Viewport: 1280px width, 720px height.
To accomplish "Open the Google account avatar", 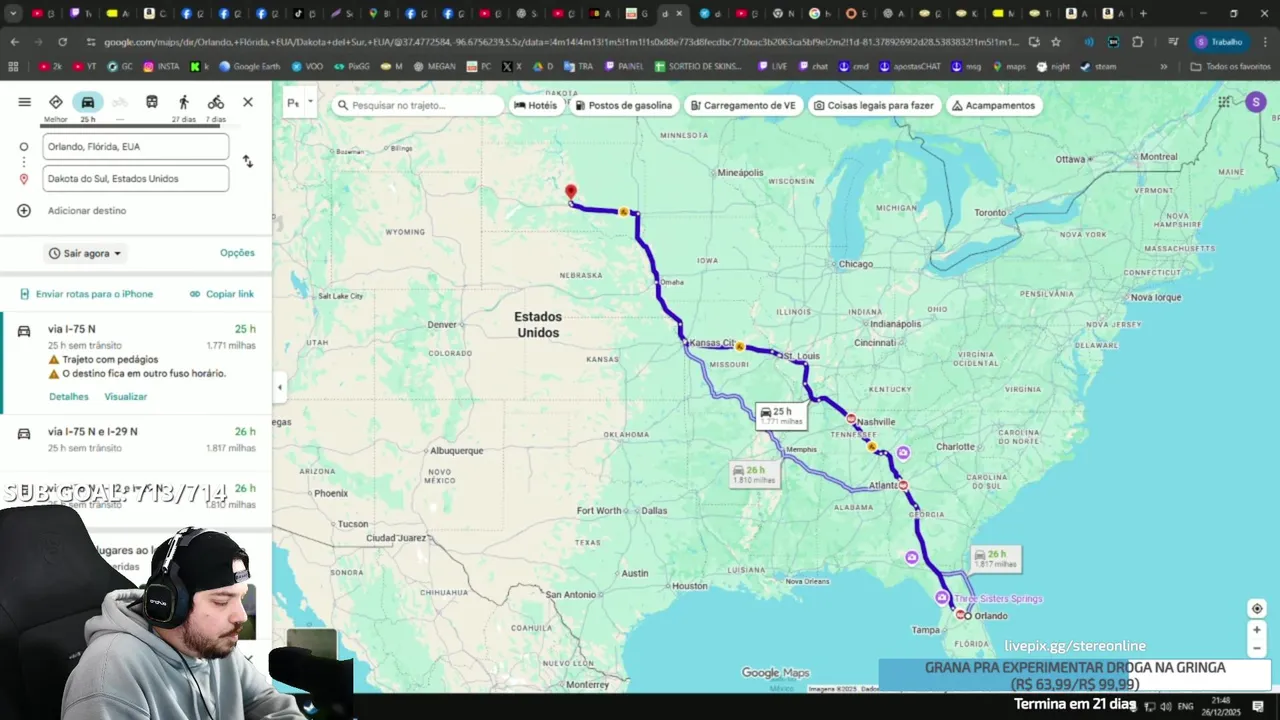I will pyautogui.click(x=1255, y=102).
